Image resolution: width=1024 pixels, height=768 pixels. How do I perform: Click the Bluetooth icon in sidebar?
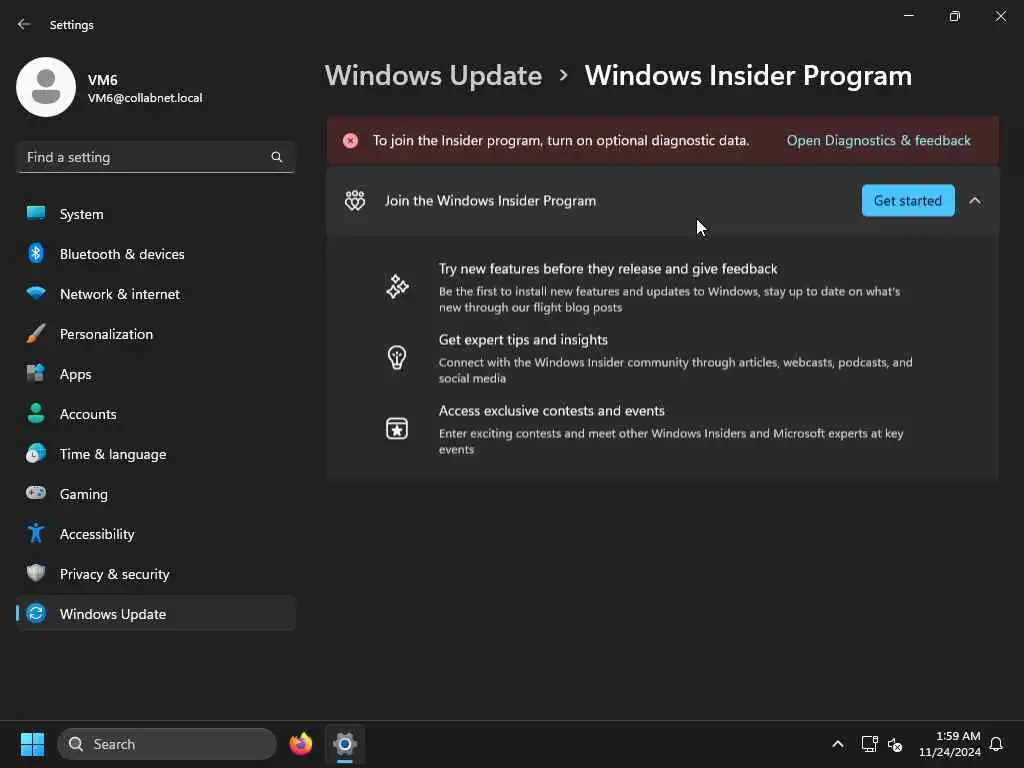coord(36,253)
